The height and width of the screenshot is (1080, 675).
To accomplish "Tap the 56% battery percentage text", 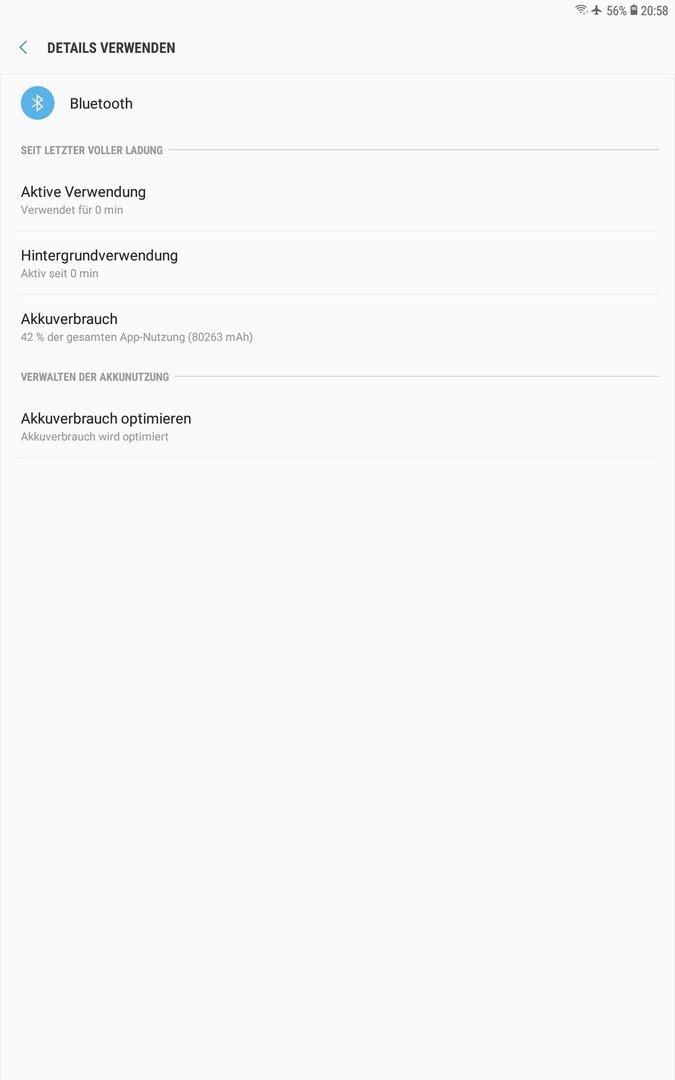I will coord(616,11).
